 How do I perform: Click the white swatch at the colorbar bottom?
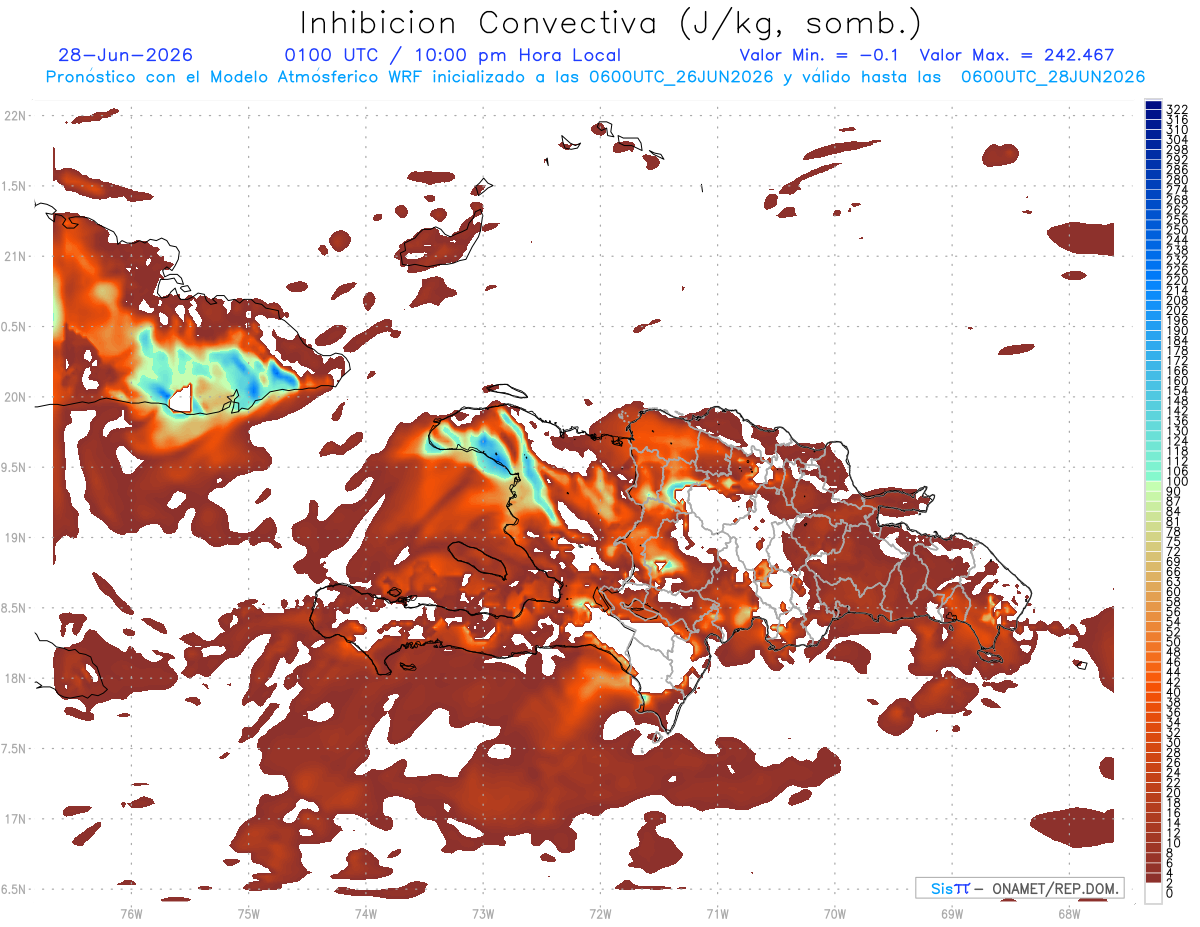[1153, 895]
